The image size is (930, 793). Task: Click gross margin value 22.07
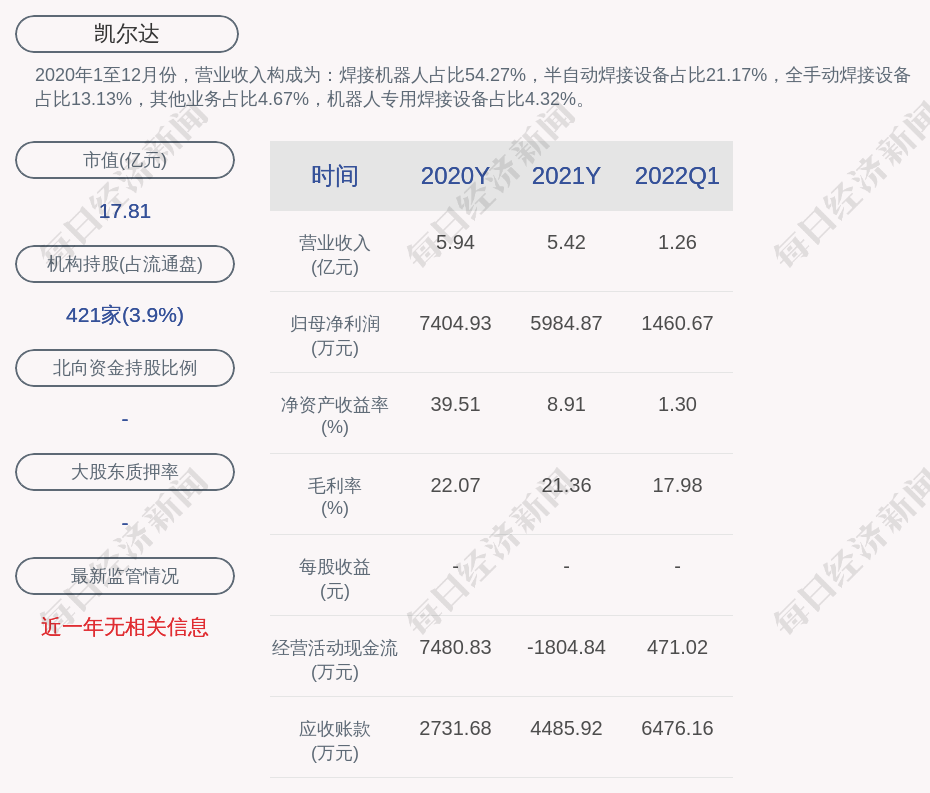pyautogui.click(x=455, y=485)
